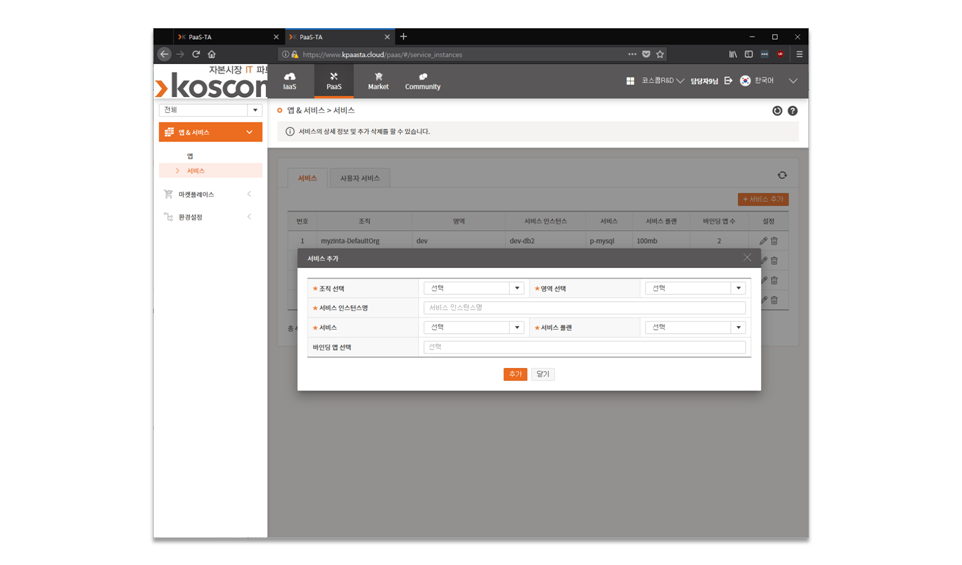Image resolution: width=962 pixels, height=565 pixels.
Task: Switch to the 사용자 서비스 tab
Action: (360, 178)
